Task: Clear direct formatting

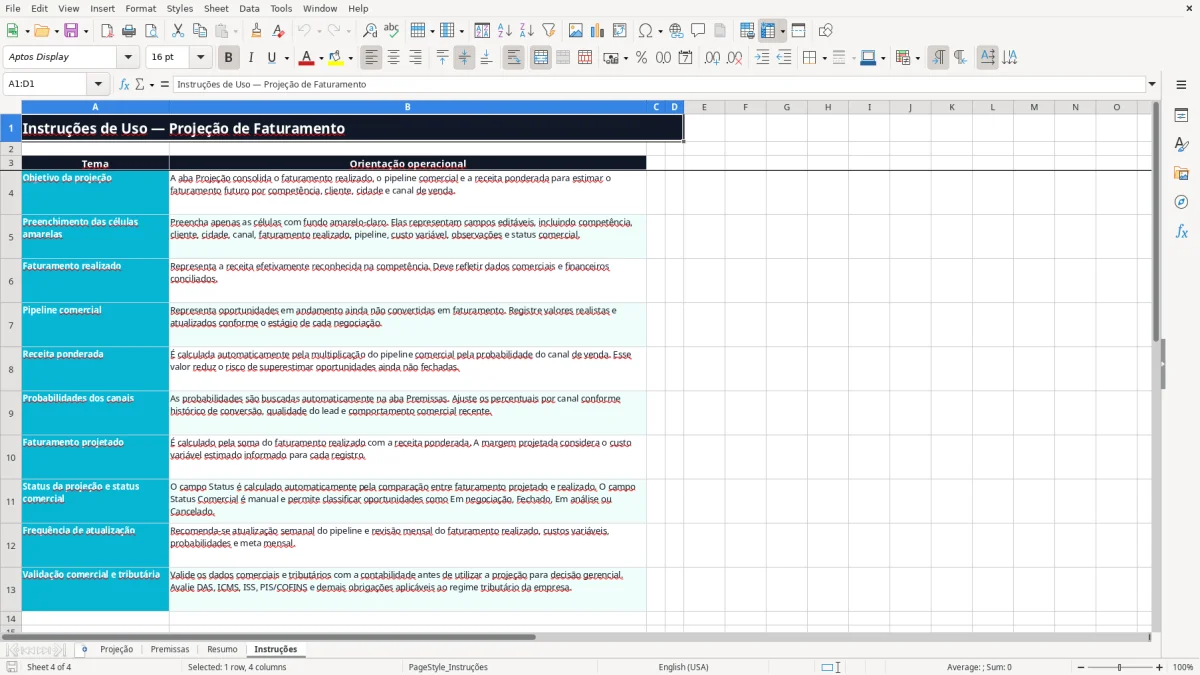Action: tap(279, 31)
